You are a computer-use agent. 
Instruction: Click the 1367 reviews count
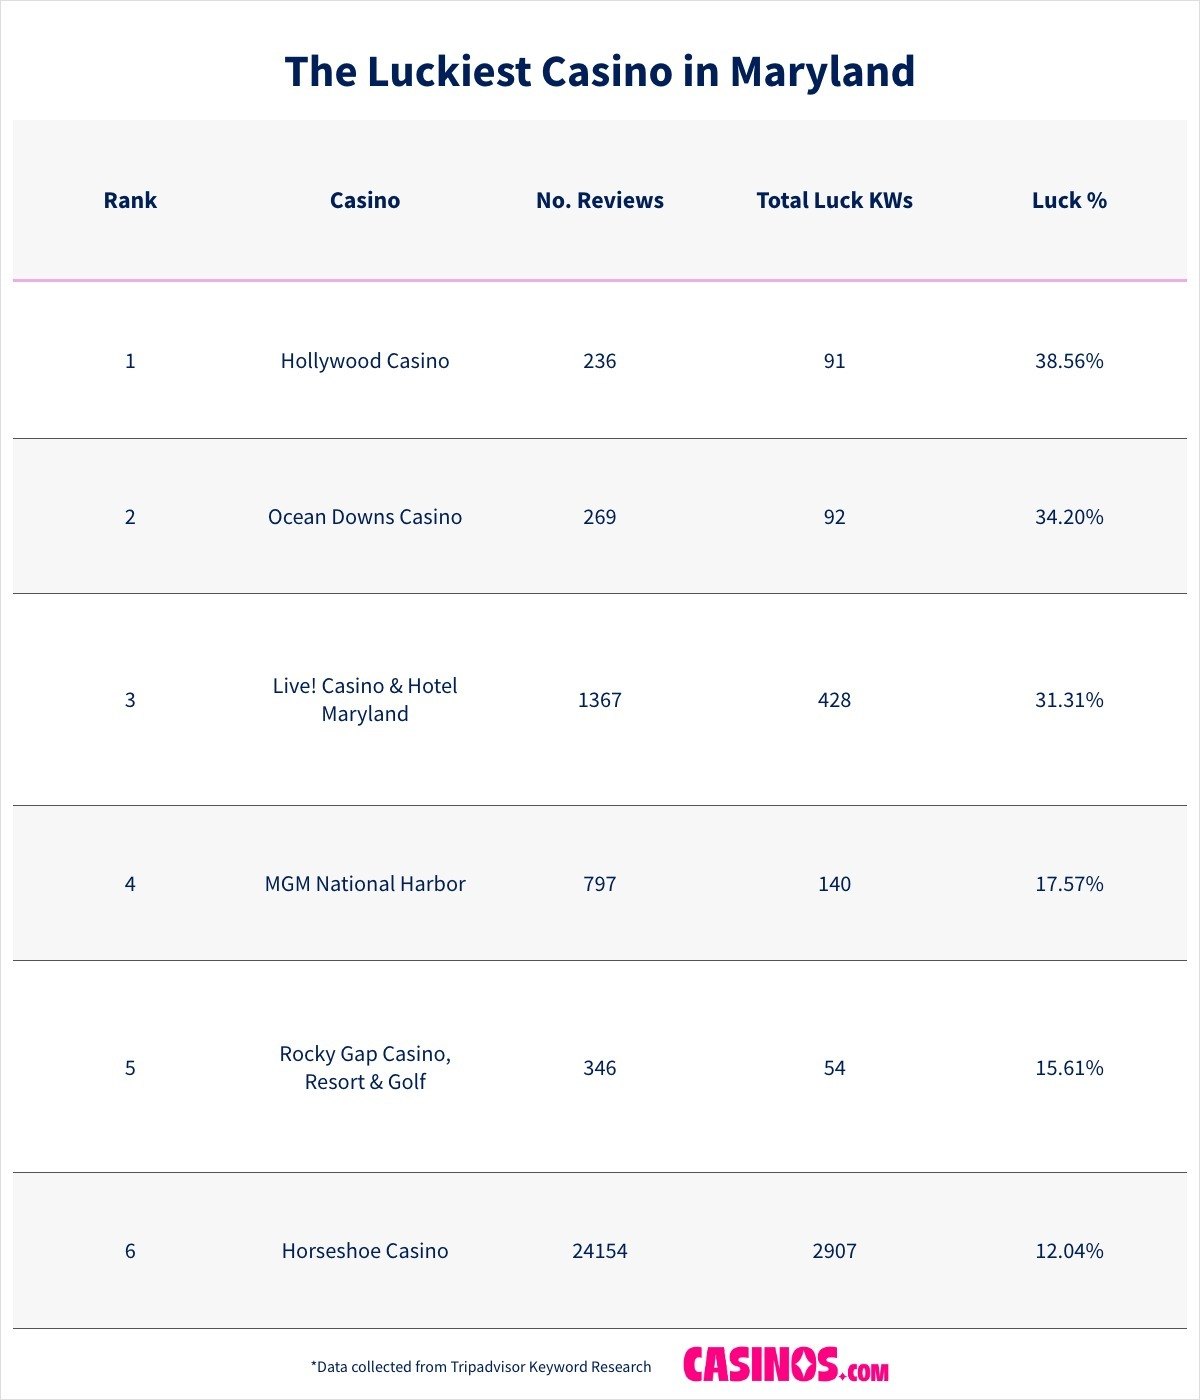click(x=600, y=700)
